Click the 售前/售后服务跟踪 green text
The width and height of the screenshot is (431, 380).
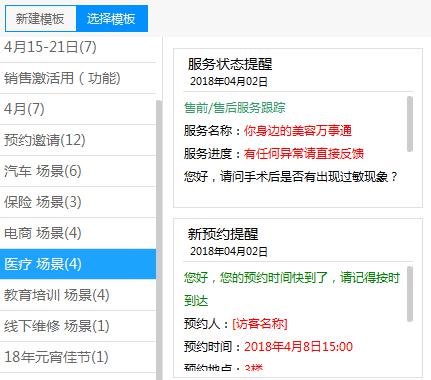(x=235, y=108)
